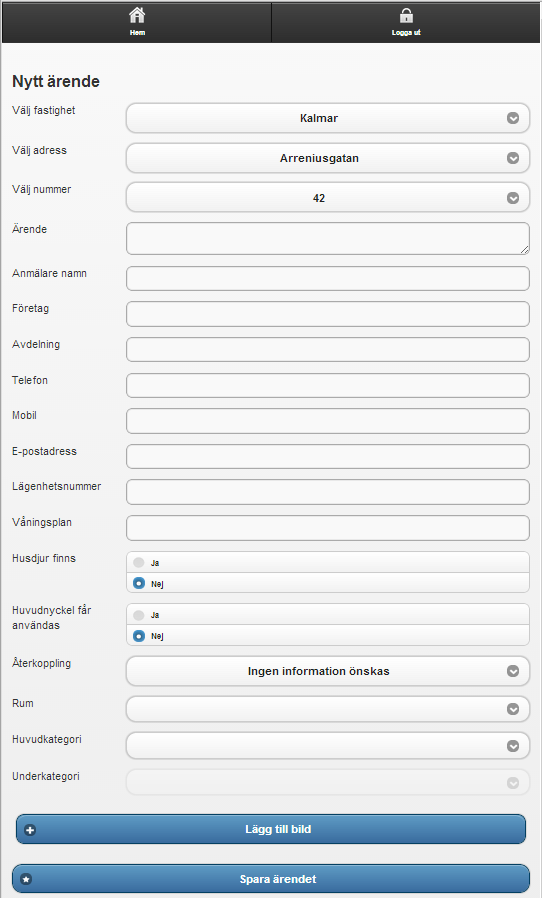Click the Ärende text area

(328, 238)
